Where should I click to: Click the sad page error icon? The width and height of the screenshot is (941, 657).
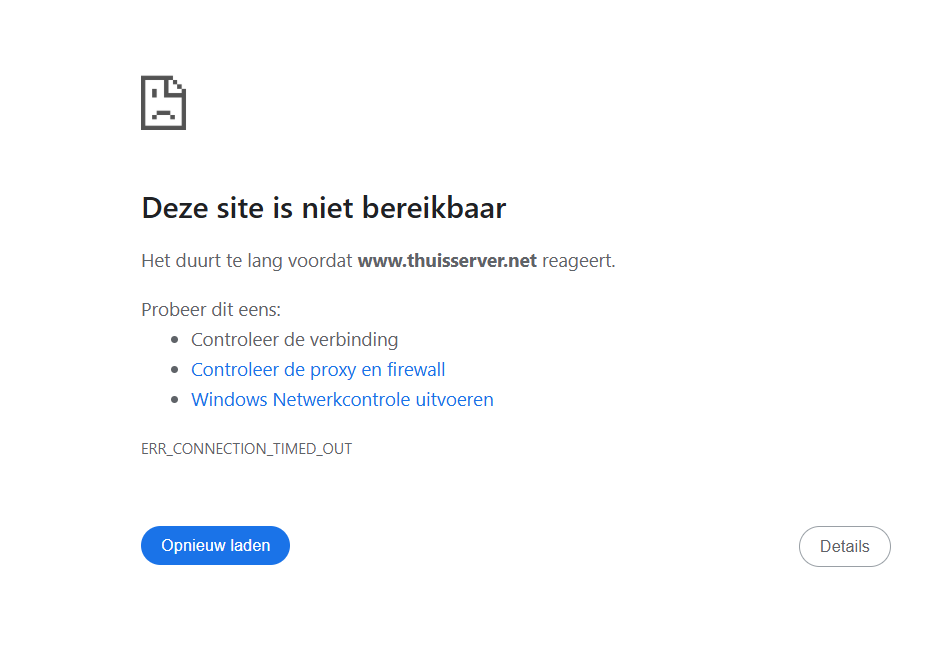coord(163,103)
